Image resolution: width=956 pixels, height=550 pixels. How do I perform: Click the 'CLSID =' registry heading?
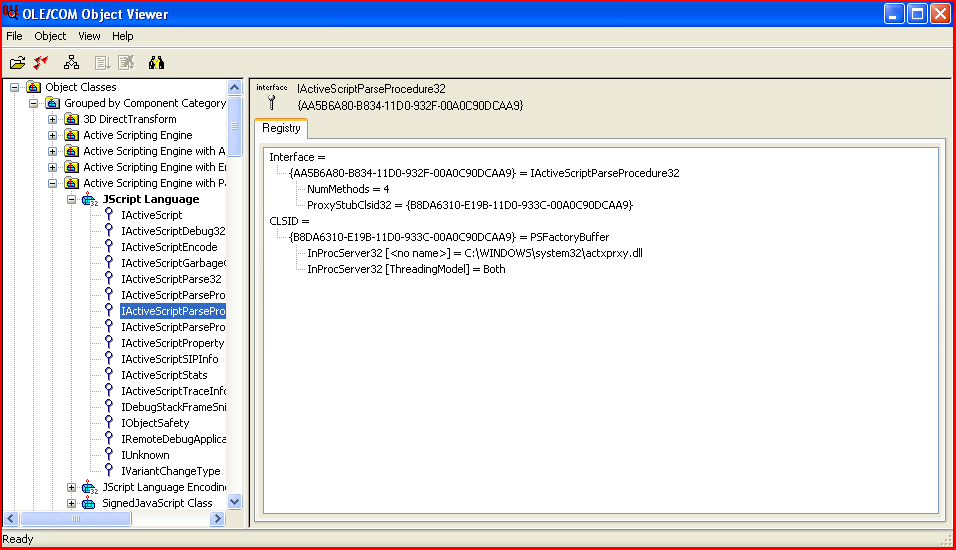290,221
